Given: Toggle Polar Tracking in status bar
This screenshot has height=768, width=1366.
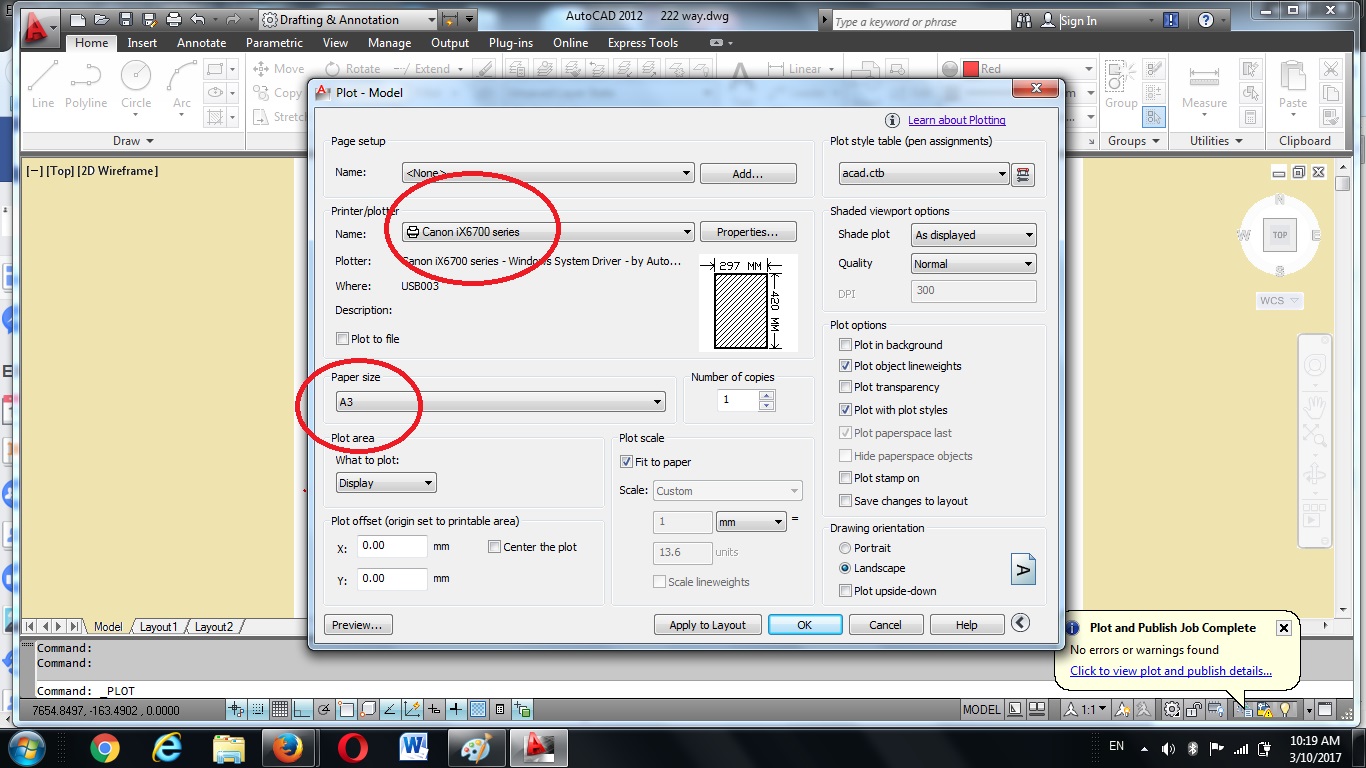Looking at the screenshot, I should coord(324,709).
